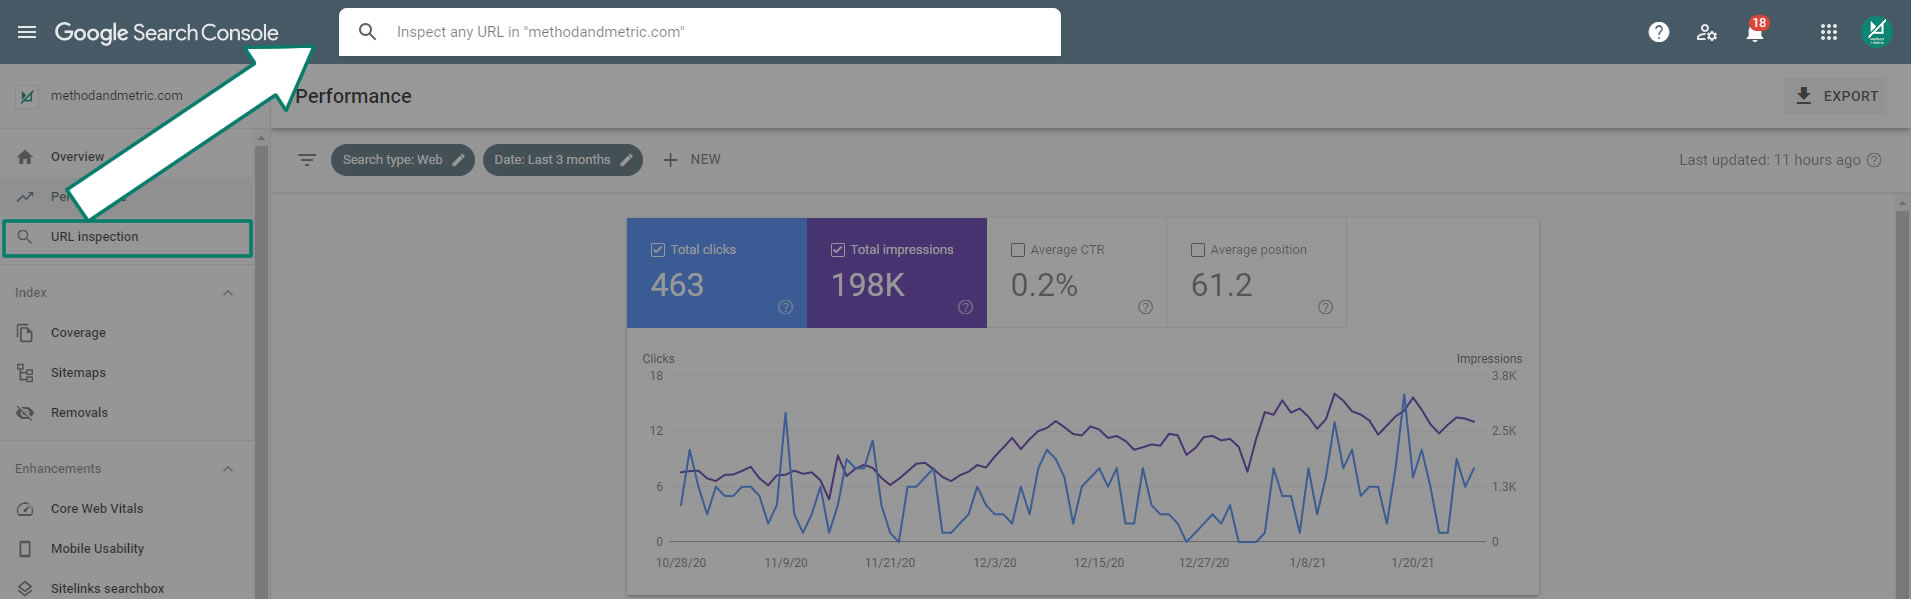Click the 11/9/20 date label on chart
Screen dimensions: 1911x599
(786, 563)
